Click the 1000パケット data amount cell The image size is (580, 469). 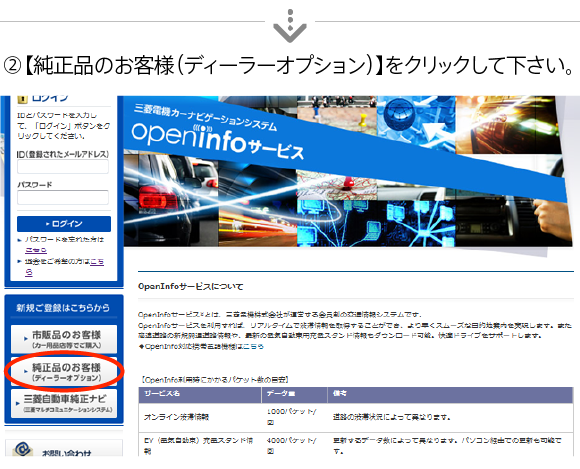[294, 417]
